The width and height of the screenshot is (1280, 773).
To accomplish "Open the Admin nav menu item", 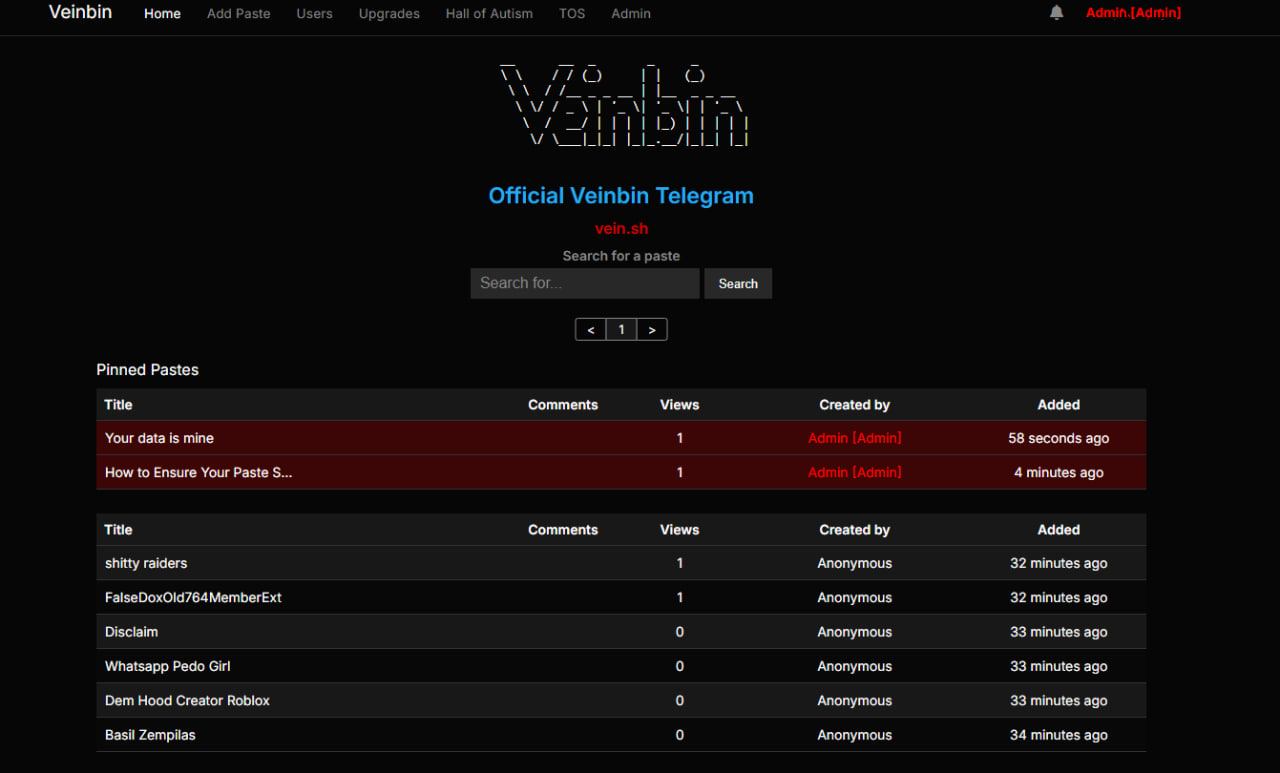I will (631, 14).
